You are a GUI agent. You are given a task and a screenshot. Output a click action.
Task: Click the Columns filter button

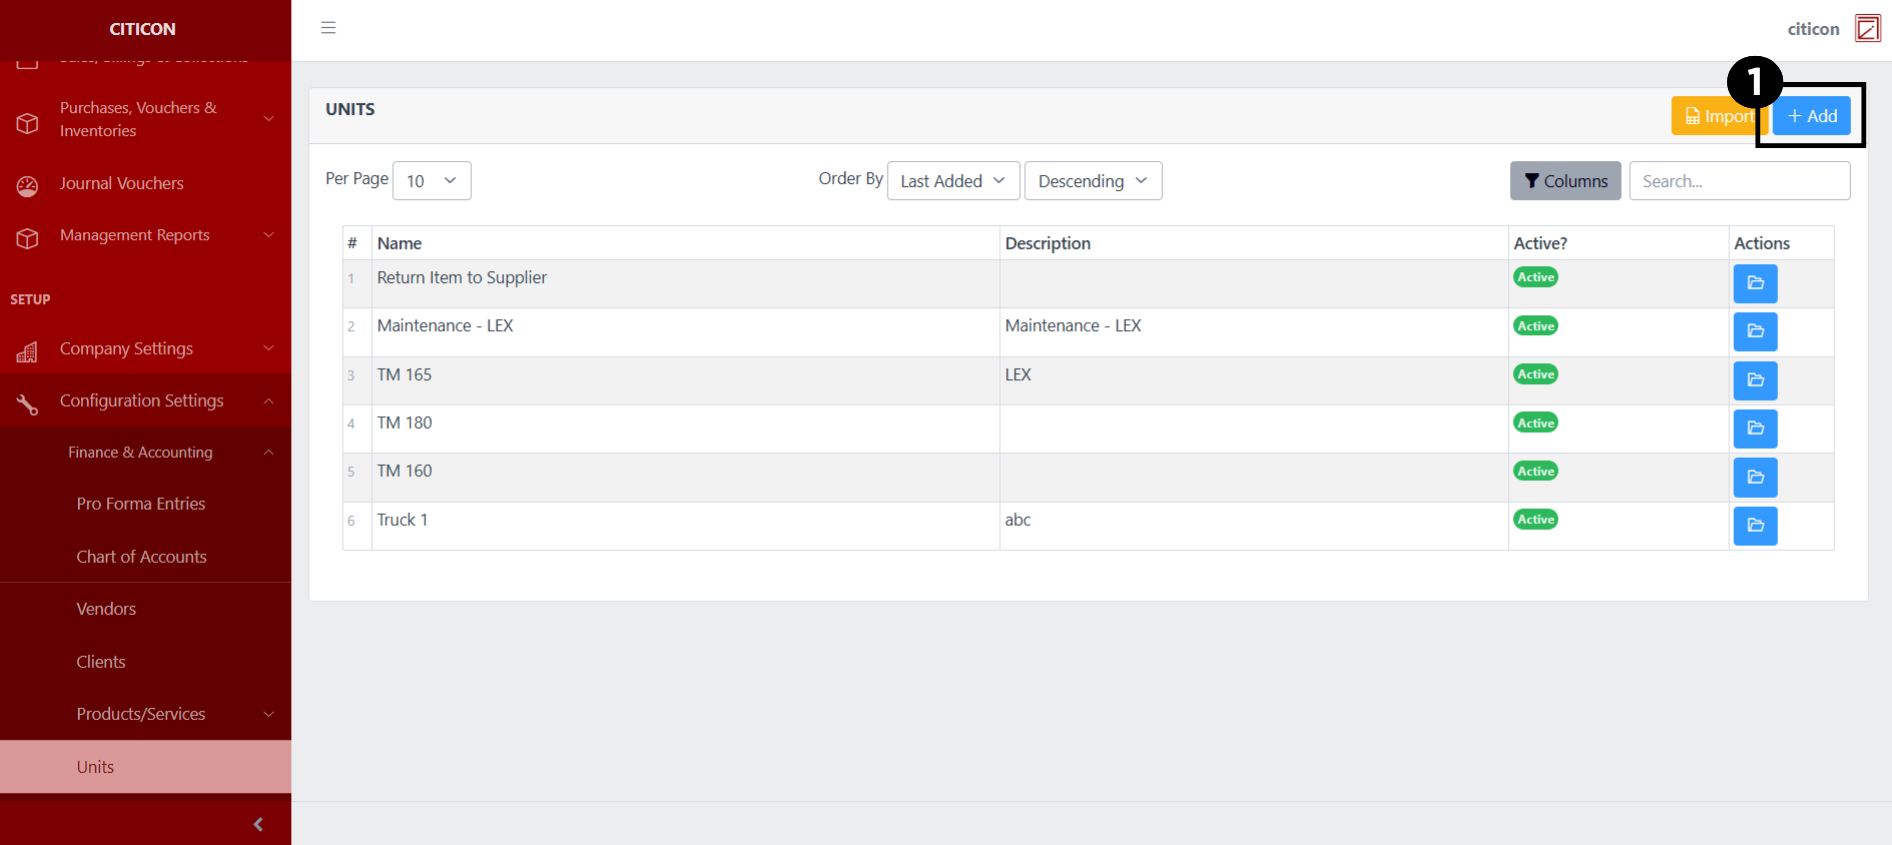pyautogui.click(x=1565, y=181)
